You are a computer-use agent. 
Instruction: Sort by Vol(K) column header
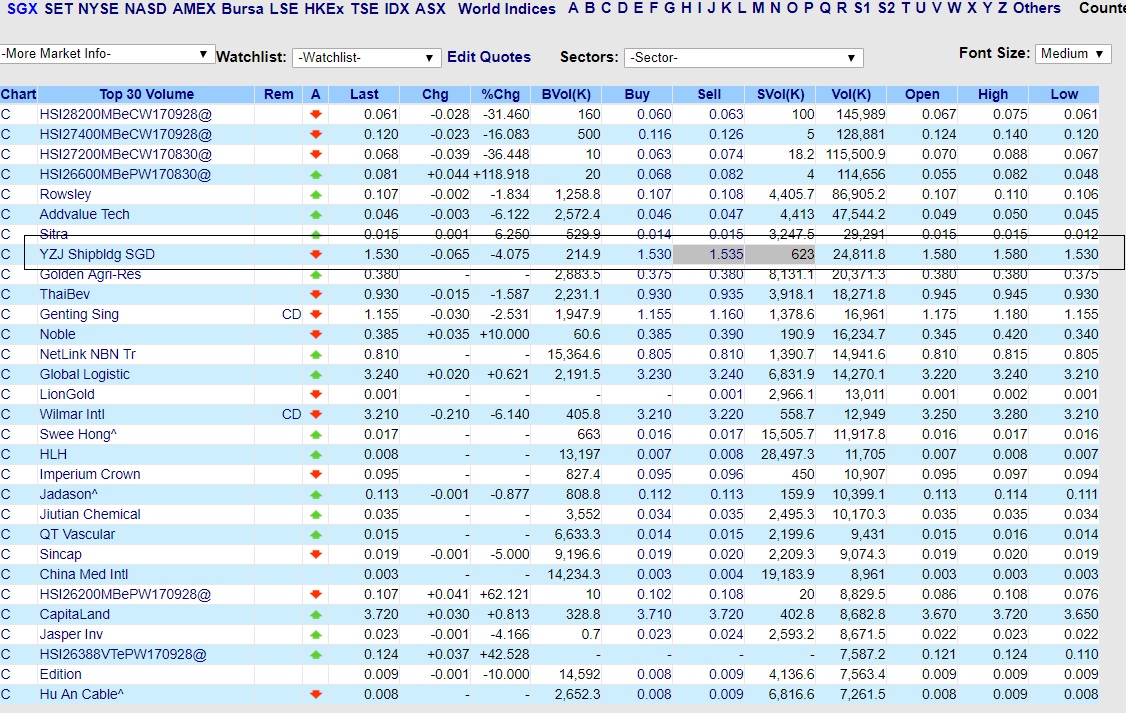coord(851,94)
